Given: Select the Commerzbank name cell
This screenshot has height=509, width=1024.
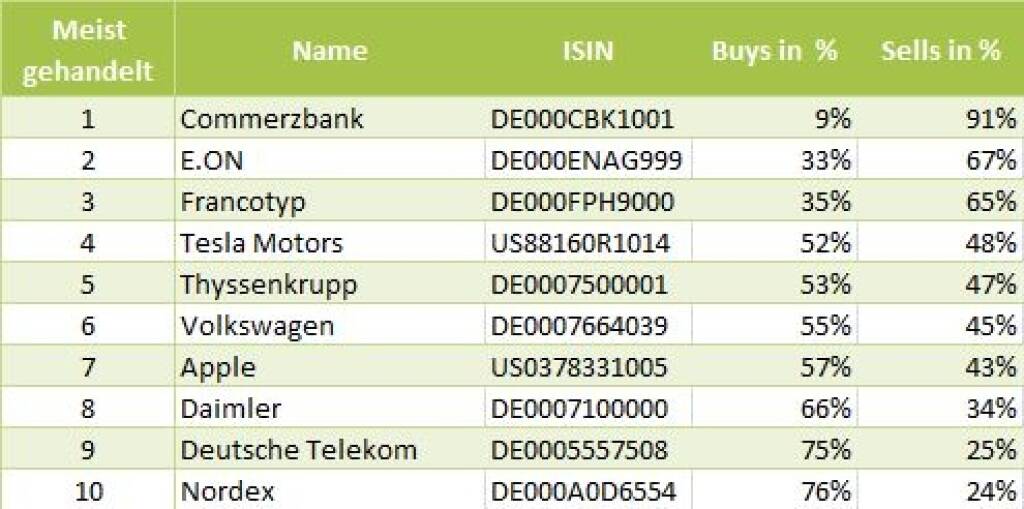Looking at the screenshot, I should [272, 119].
